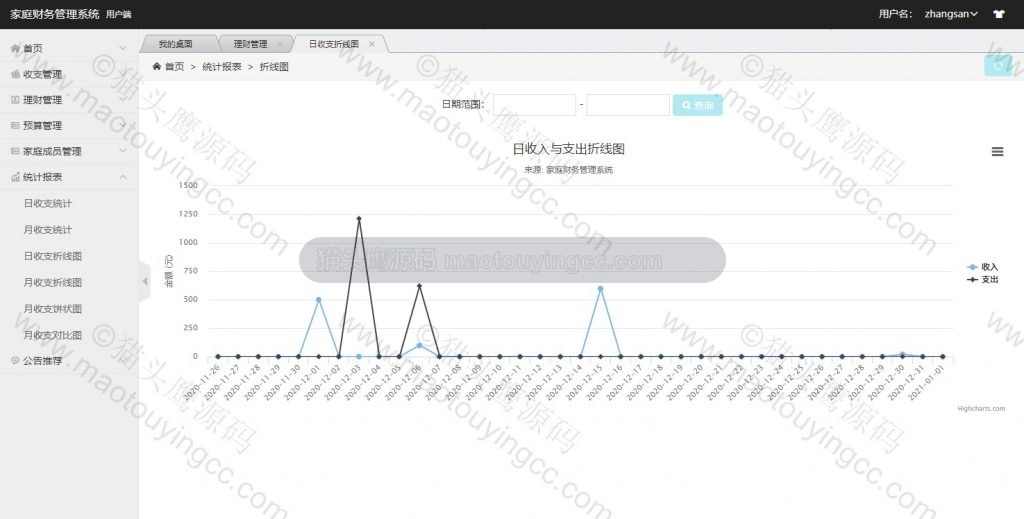The width and height of the screenshot is (1024, 519).
Task: Click the 收支管理 sidebar icon
Action: 16,74
